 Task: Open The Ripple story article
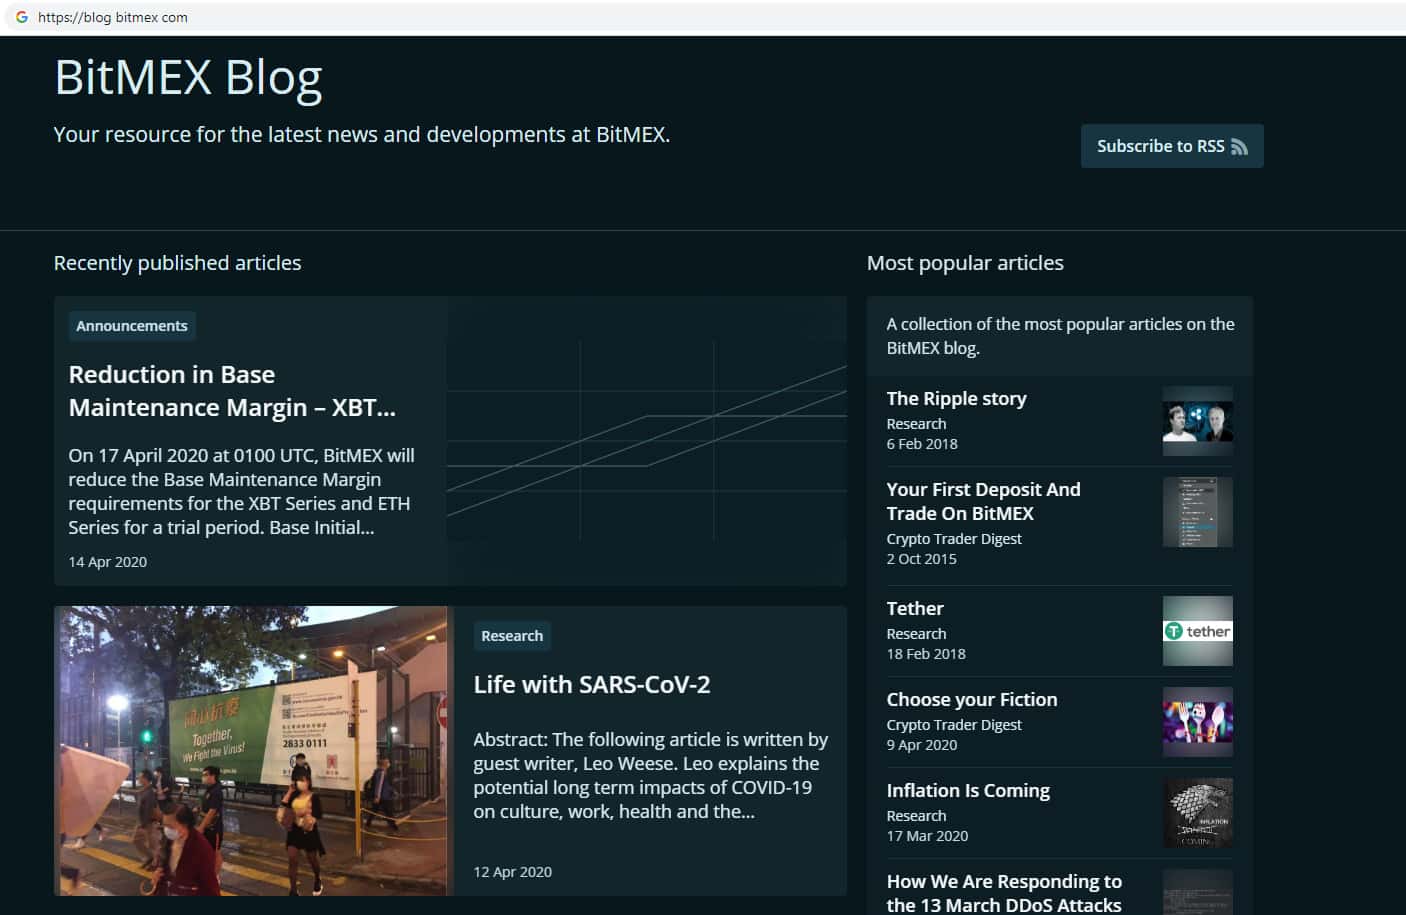(x=956, y=398)
